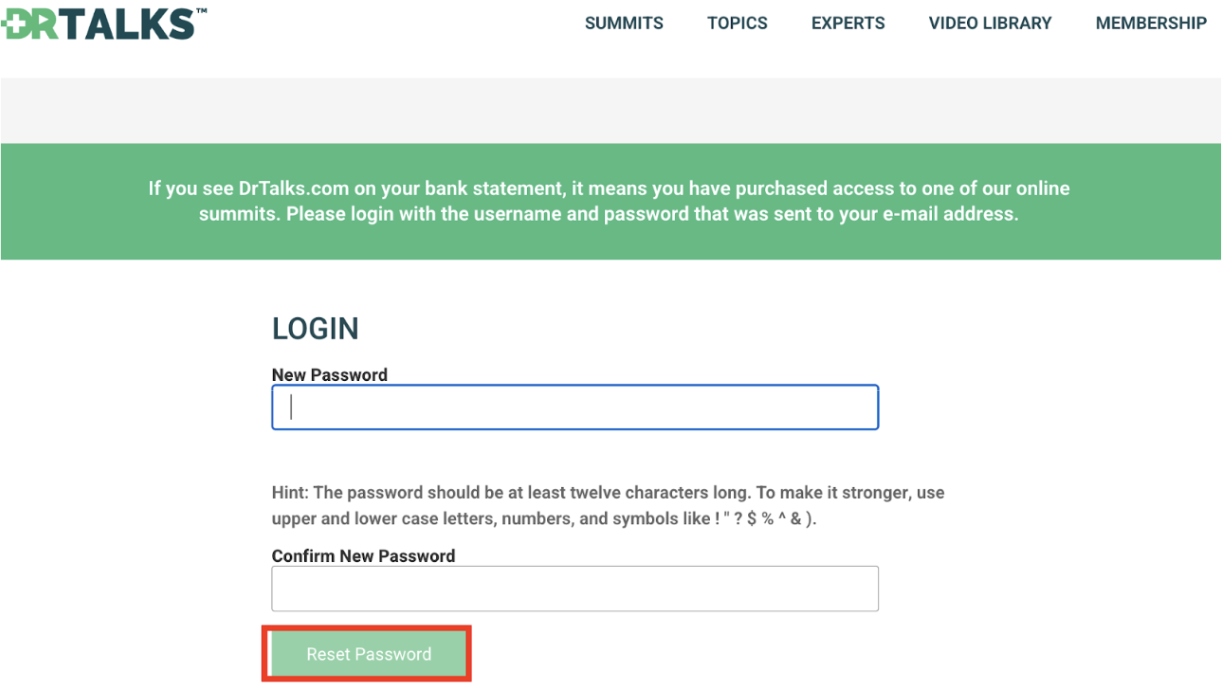This screenshot has width=1226, height=690.
Task: Click the green bank statement notice banner
Action: pos(610,201)
